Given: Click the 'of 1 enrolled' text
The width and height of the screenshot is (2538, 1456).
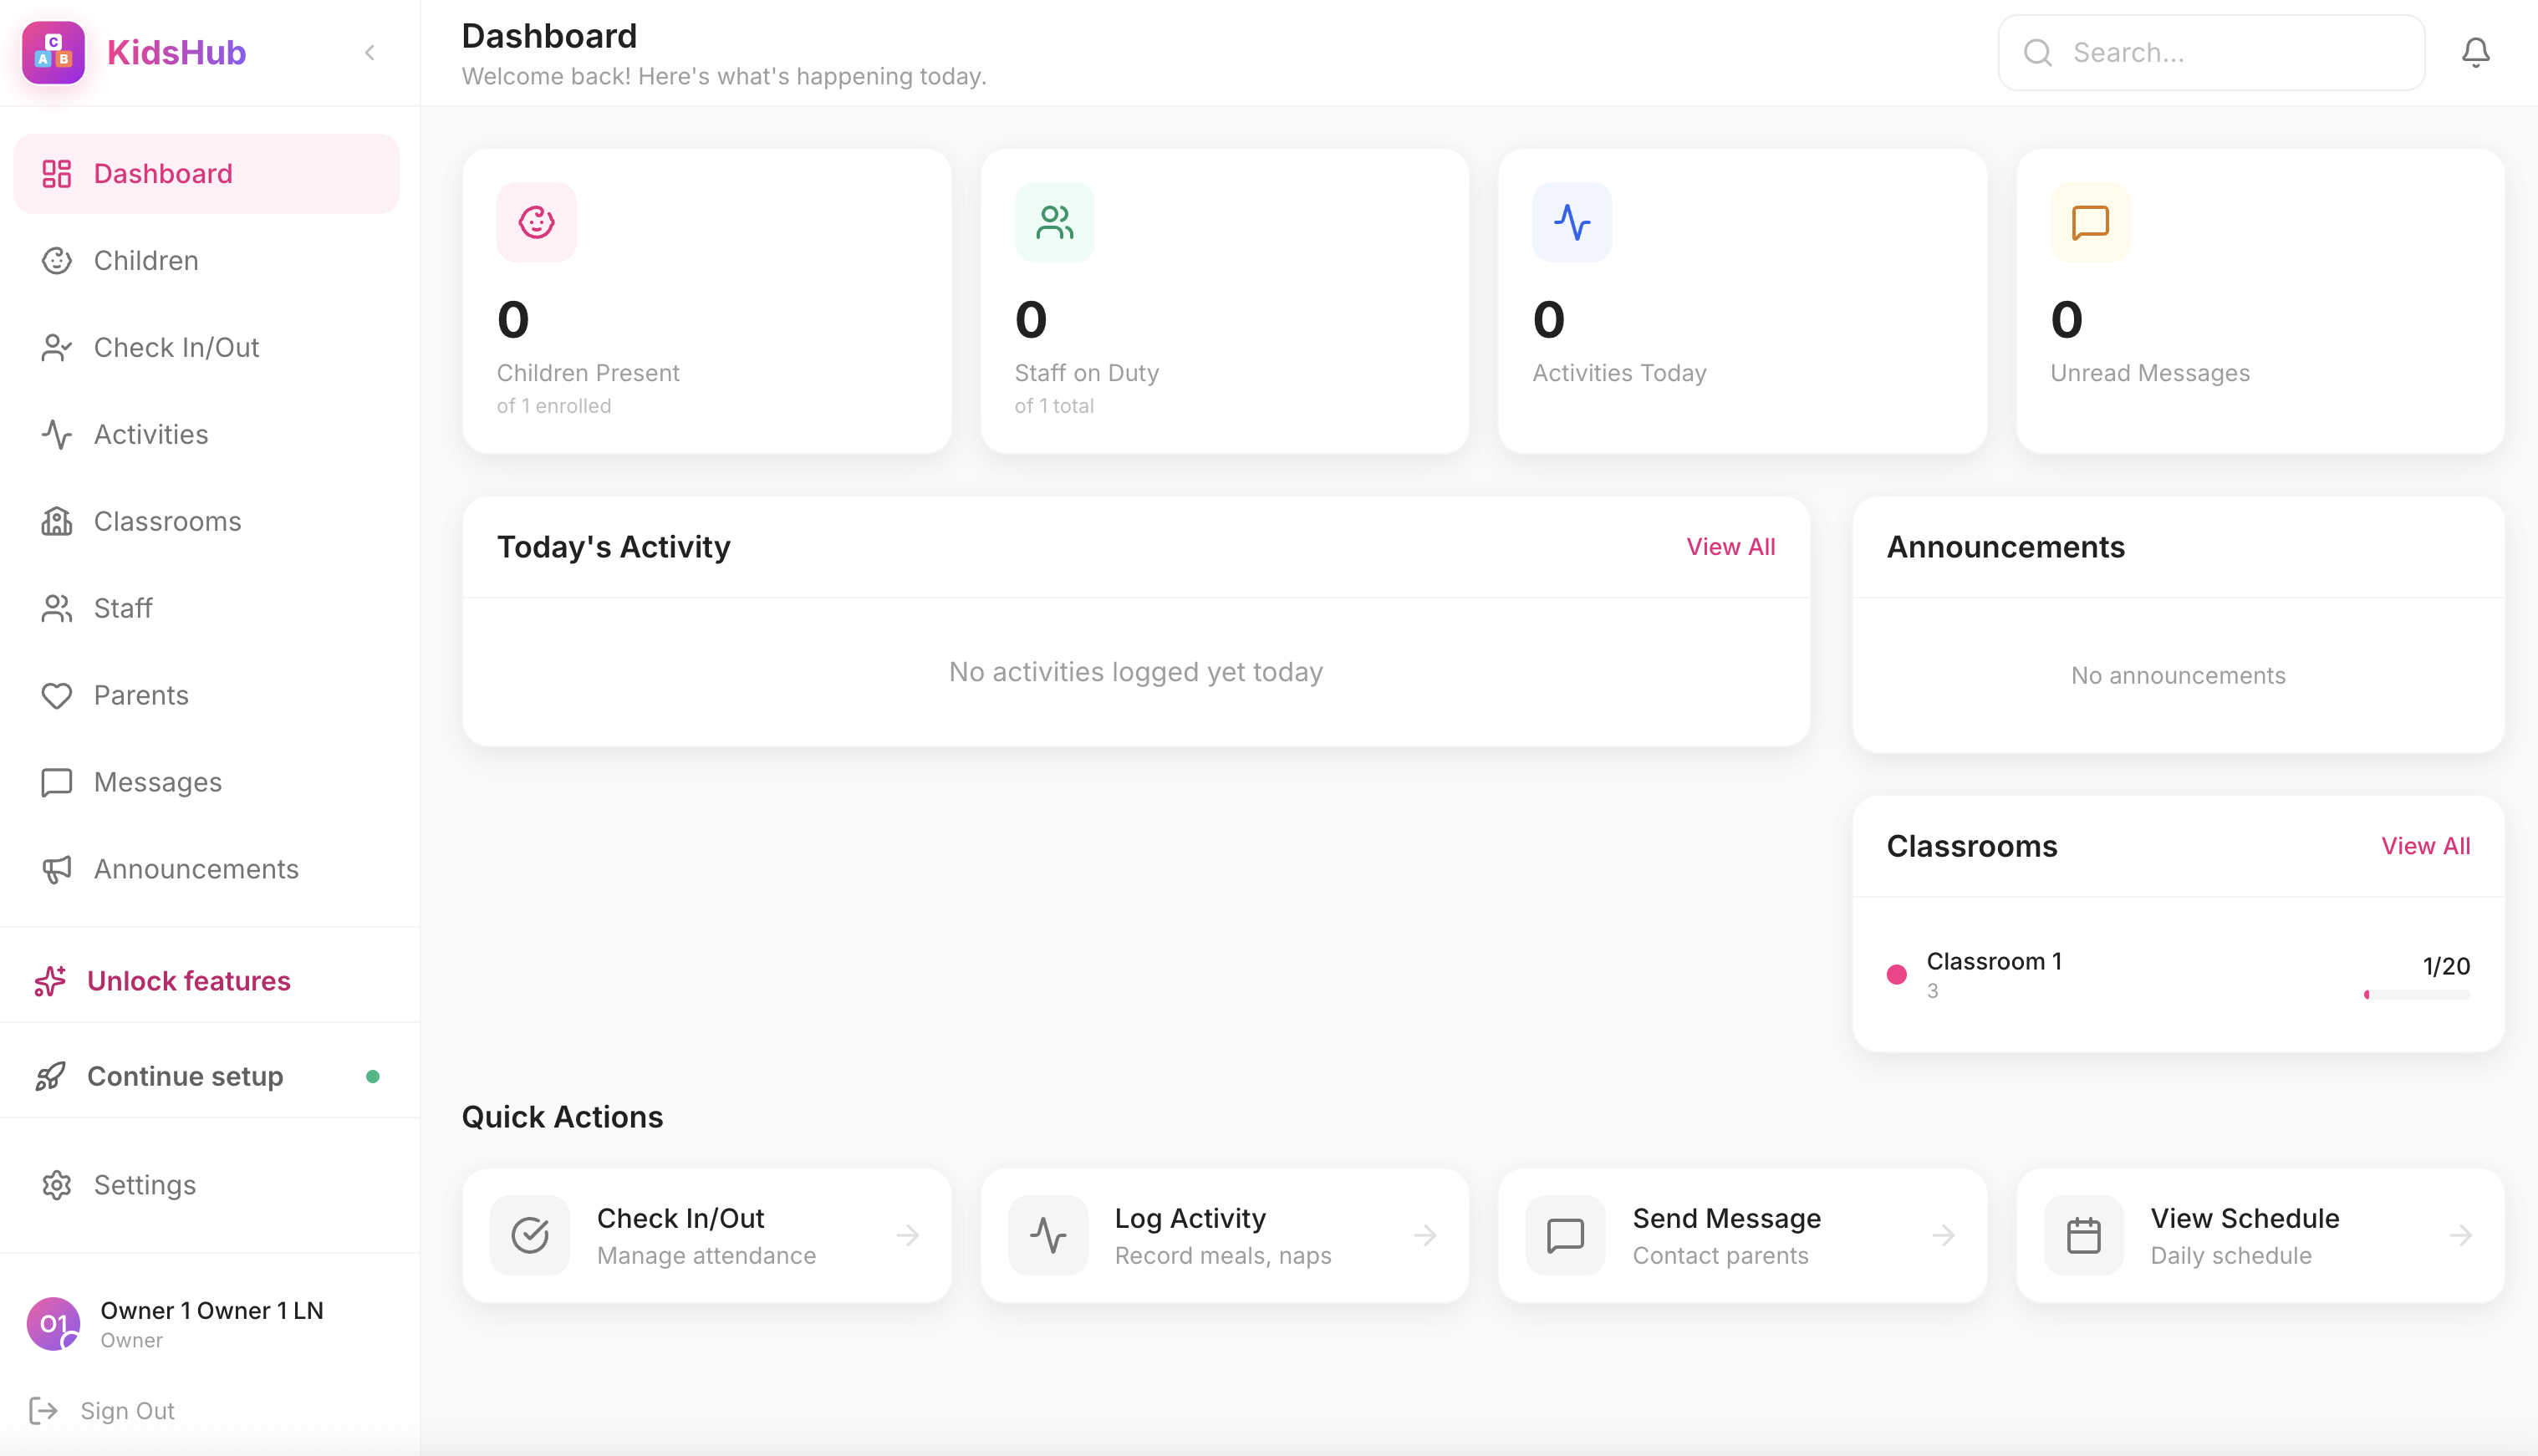Looking at the screenshot, I should pyautogui.click(x=554, y=406).
